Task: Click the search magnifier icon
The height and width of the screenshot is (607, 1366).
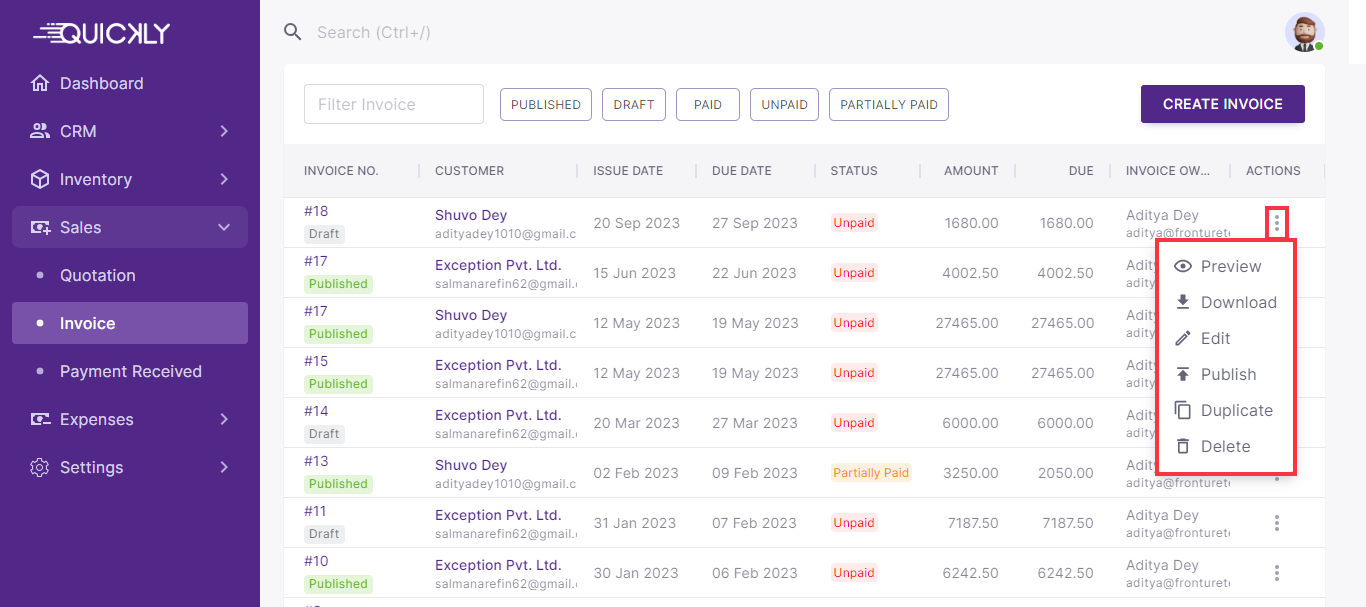Action: coord(292,32)
